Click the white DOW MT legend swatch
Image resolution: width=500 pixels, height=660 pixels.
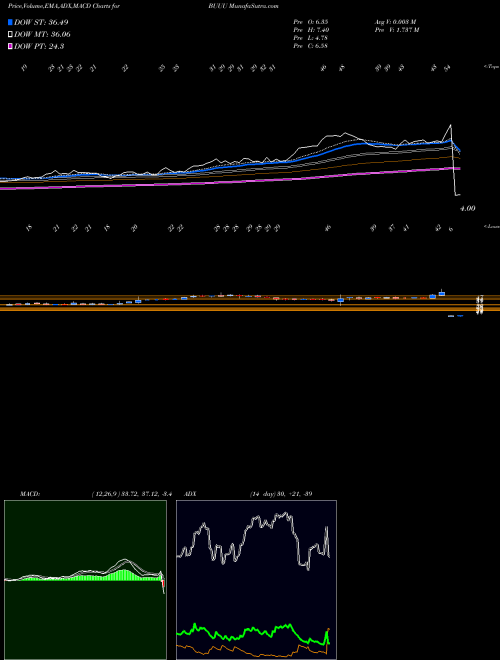[10, 35]
